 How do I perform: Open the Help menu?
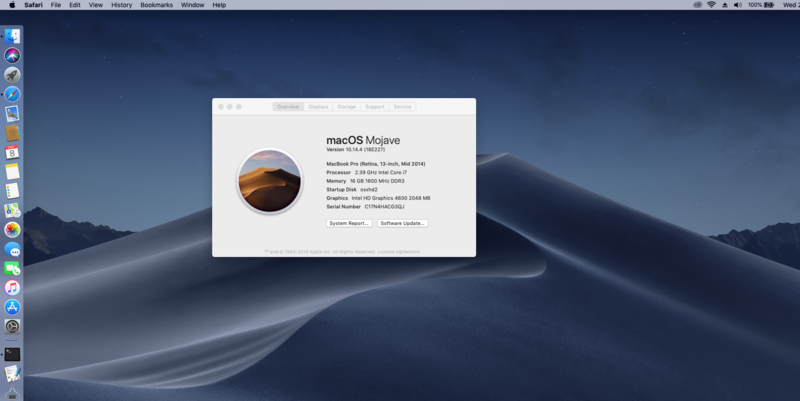[219, 5]
